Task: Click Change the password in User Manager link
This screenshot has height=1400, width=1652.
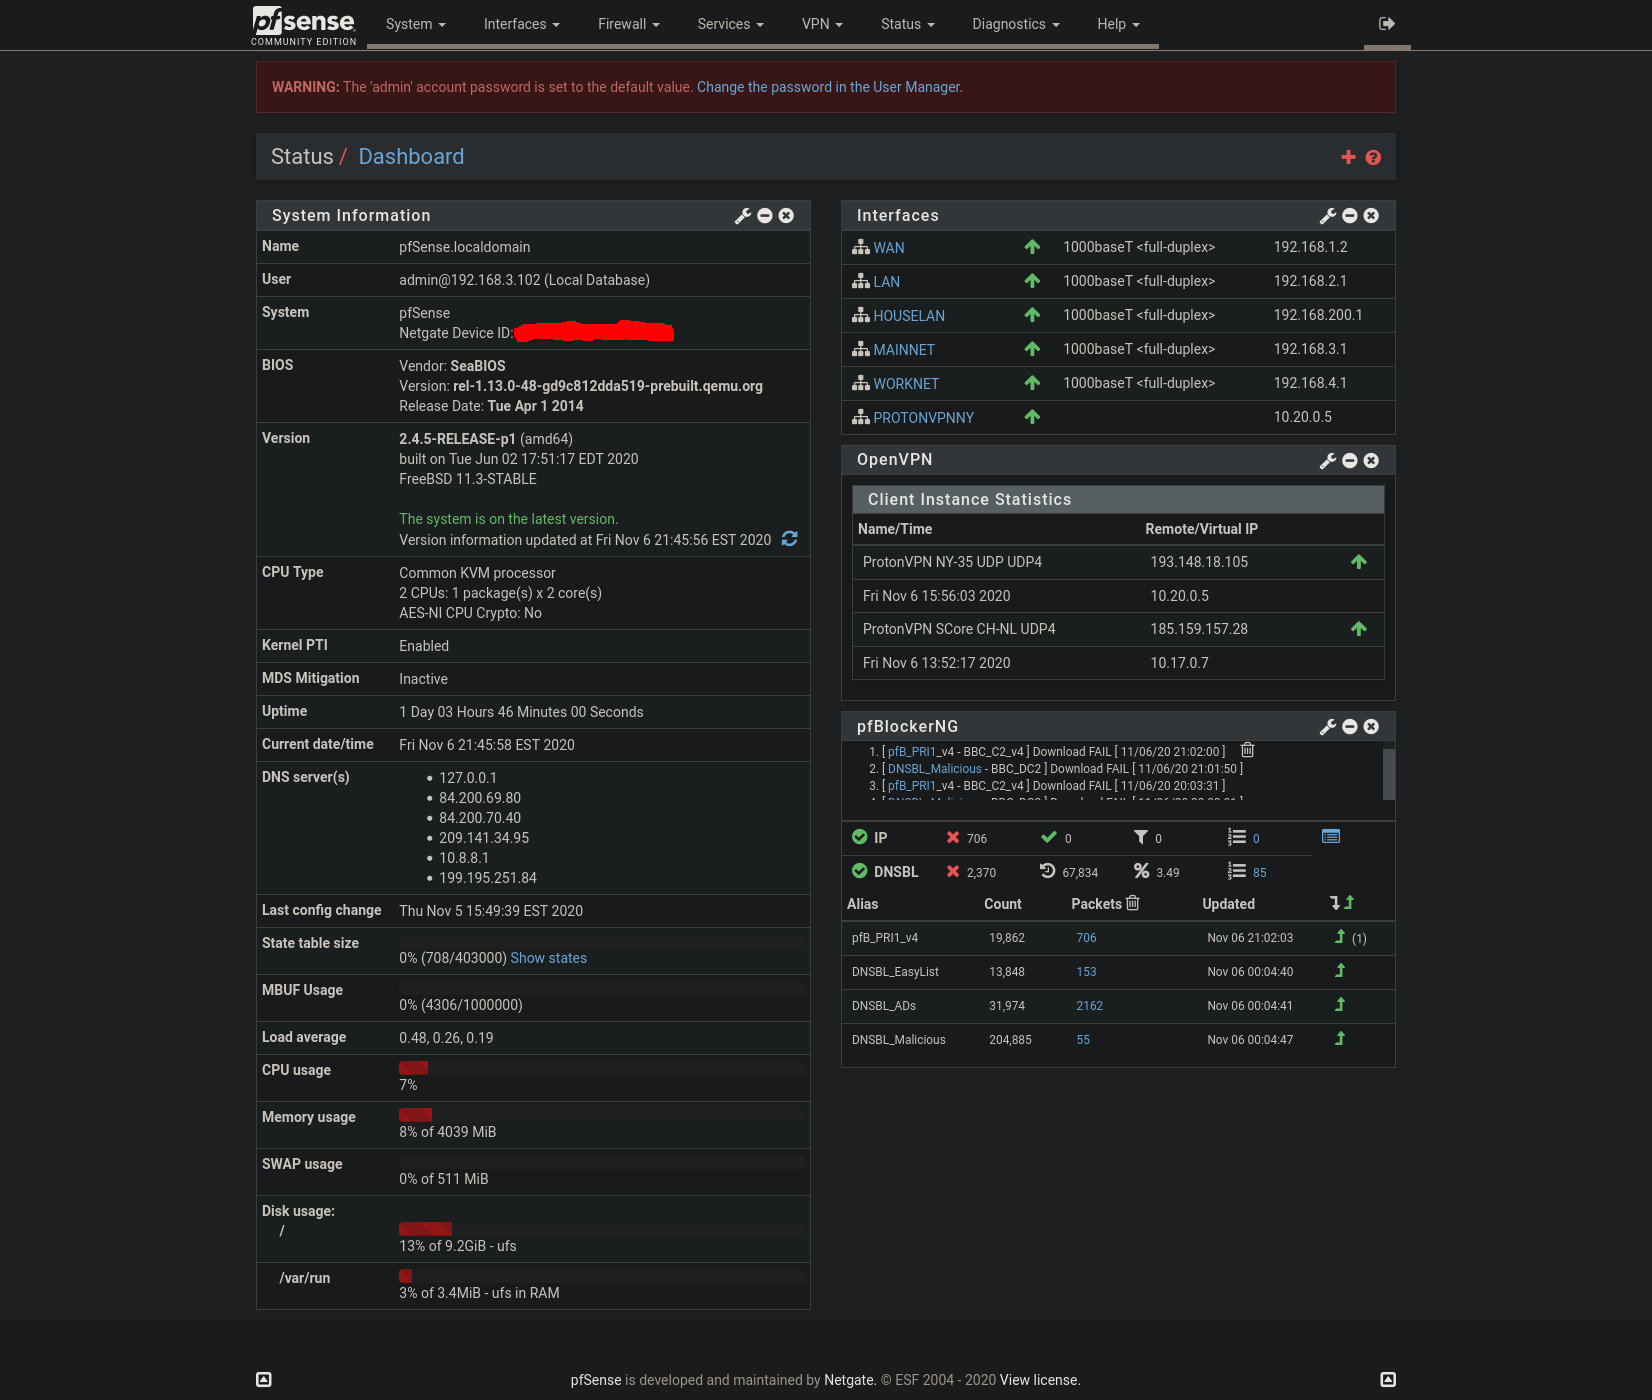Action: click(830, 87)
